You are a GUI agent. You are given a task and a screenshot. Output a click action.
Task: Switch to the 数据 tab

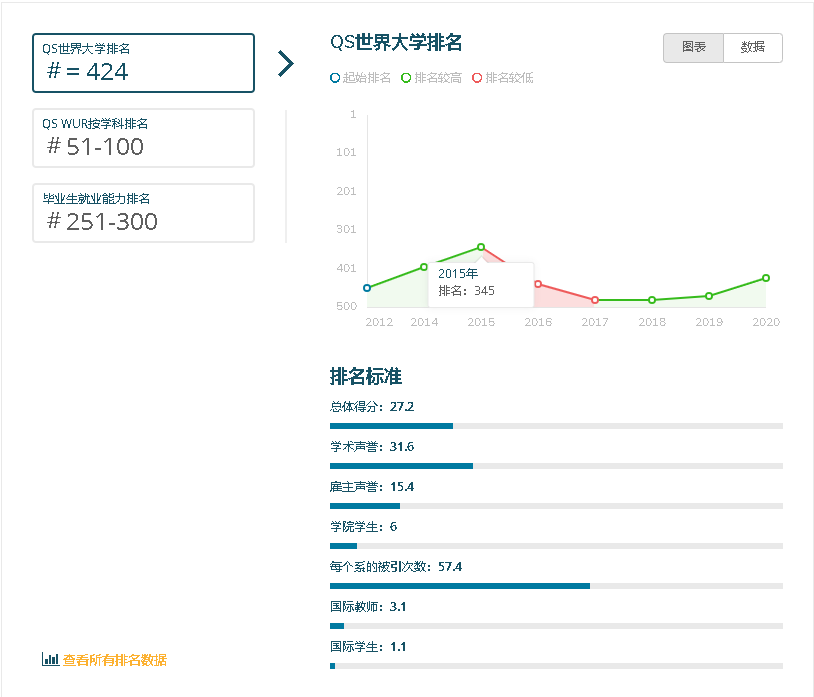point(752,47)
